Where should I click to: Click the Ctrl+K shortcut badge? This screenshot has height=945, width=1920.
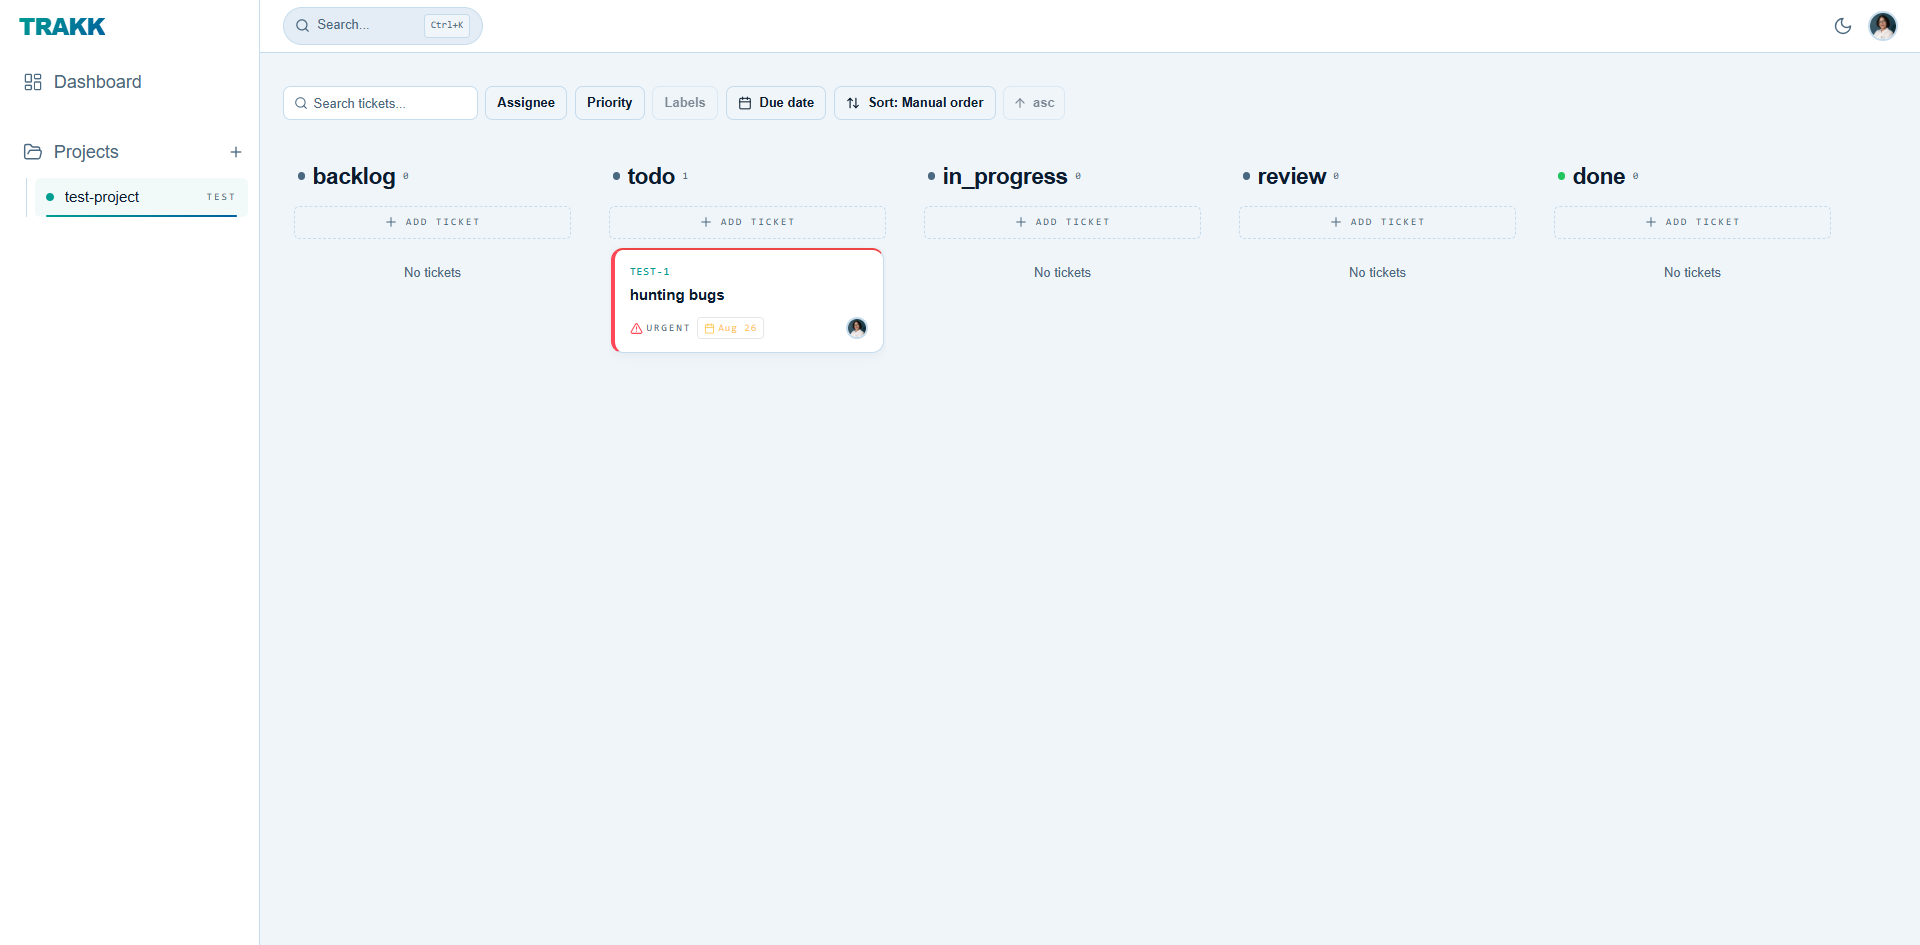[x=447, y=25]
